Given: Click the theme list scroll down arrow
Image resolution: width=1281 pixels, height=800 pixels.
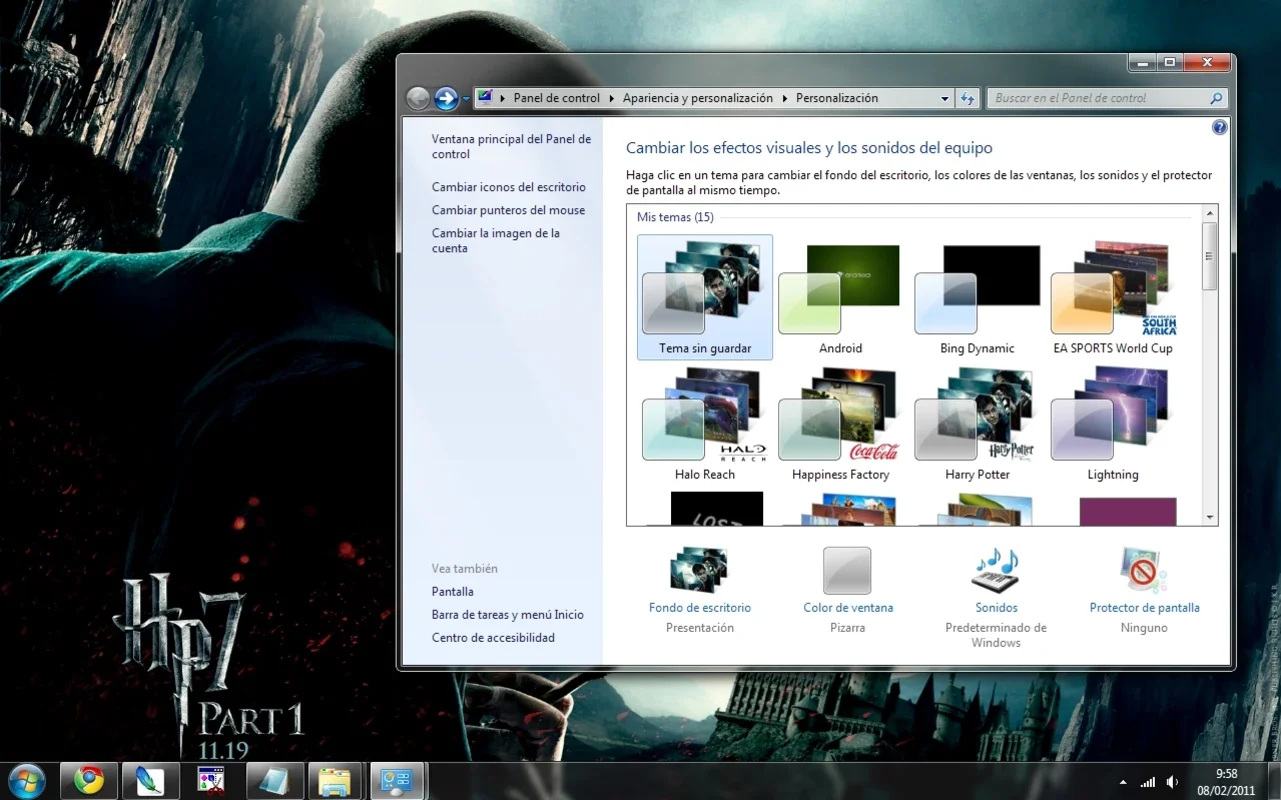Looking at the screenshot, I should tap(1210, 518).
